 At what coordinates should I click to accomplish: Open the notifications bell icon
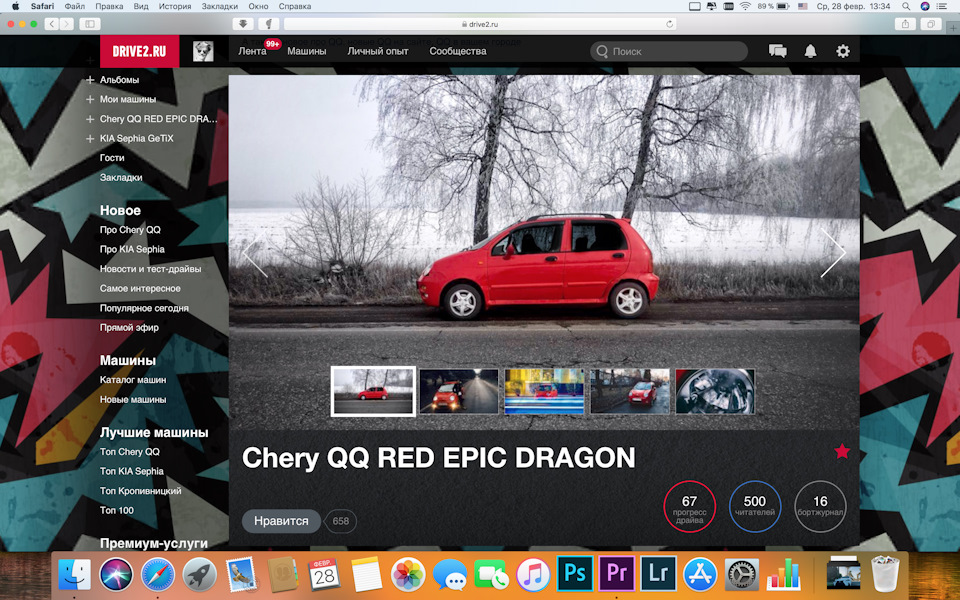tap(810, 51)
